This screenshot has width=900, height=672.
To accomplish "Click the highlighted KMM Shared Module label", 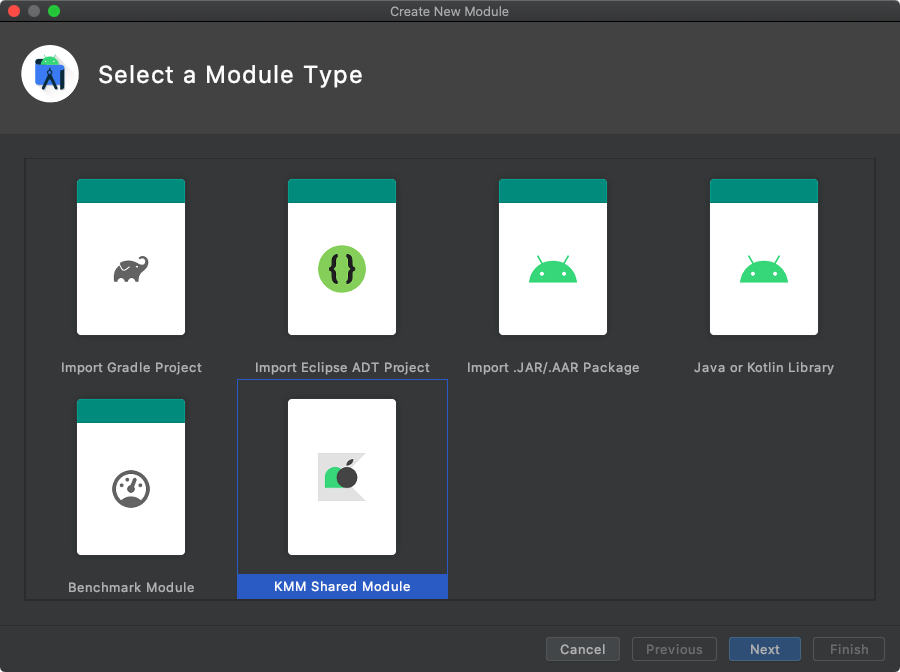I will 342,587.
